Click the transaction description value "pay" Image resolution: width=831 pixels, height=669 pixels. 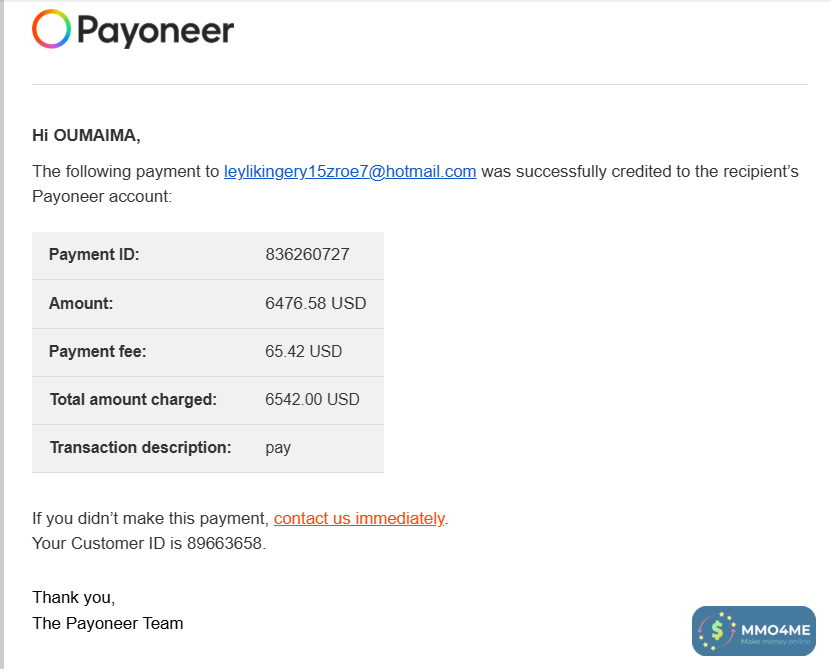278,447
